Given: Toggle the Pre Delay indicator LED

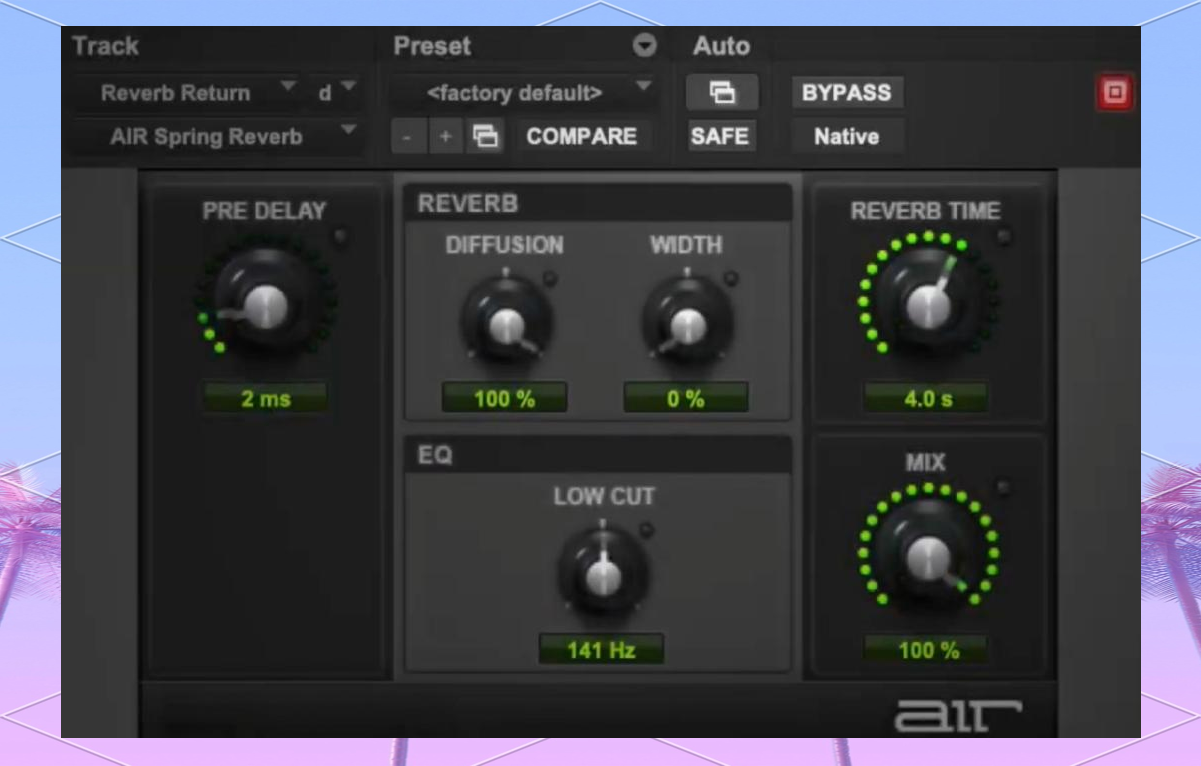Looking at the screenshot, I should pos(341,237).
